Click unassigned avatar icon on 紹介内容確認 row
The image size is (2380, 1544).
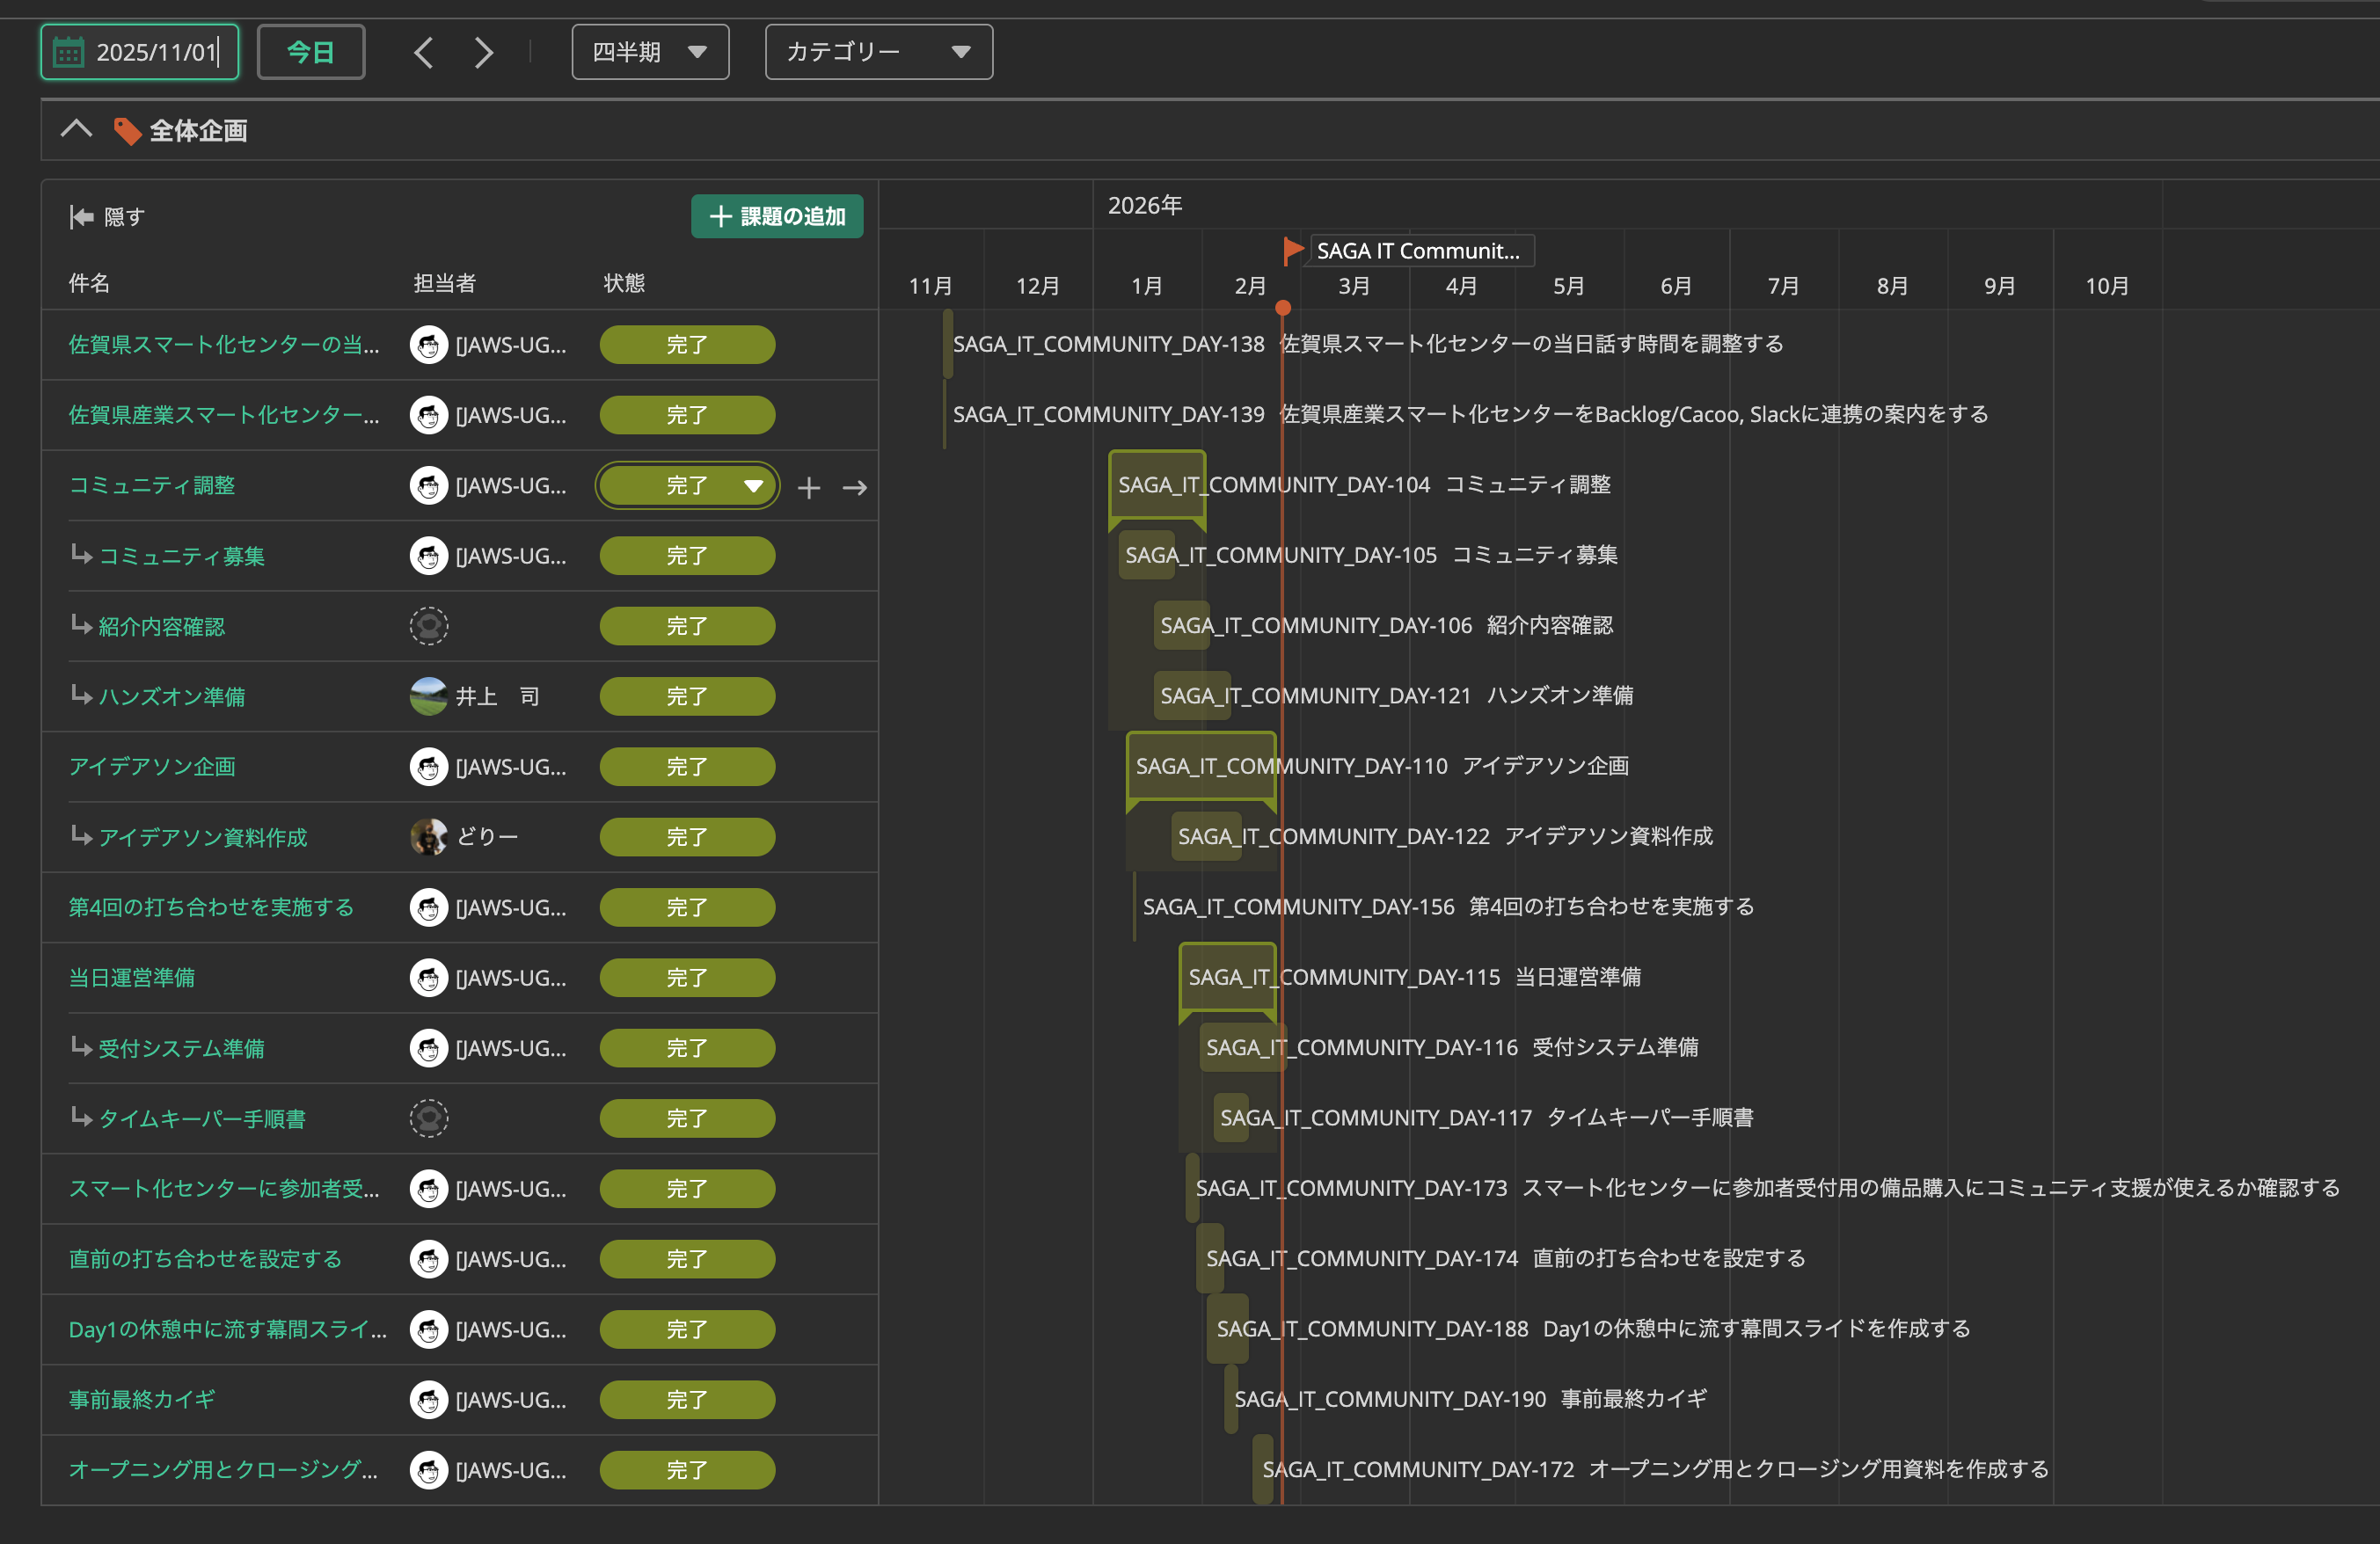(429, 626)
